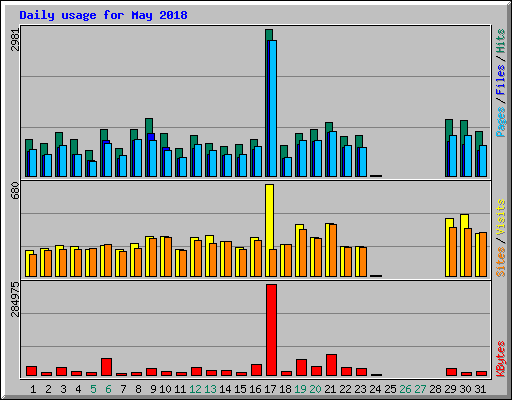Select the orange sites bar for day 31
This screenshot has height=400, width=512.
pos(483,254)
